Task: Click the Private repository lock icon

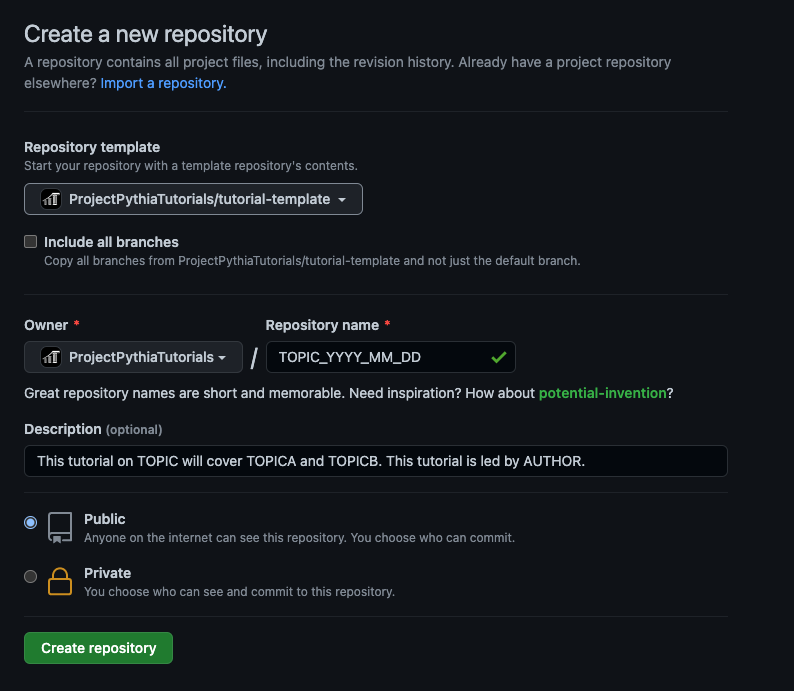Action: [60, 581]
